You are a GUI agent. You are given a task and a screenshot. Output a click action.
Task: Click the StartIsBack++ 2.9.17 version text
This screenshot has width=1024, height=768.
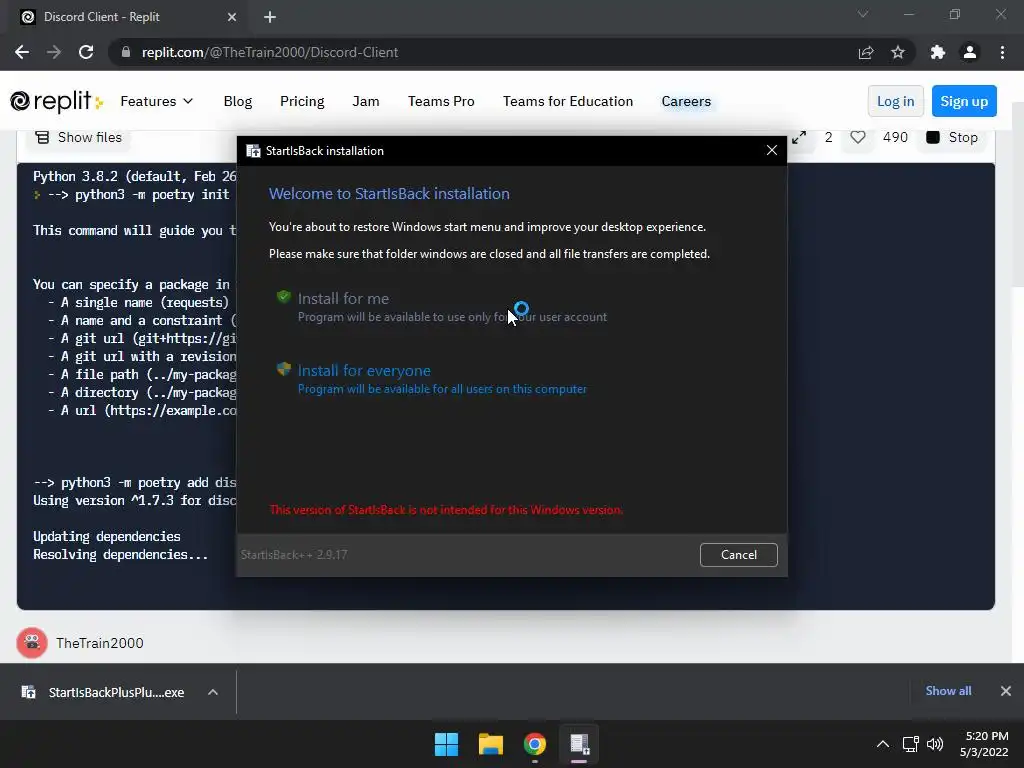coord(294,554)
